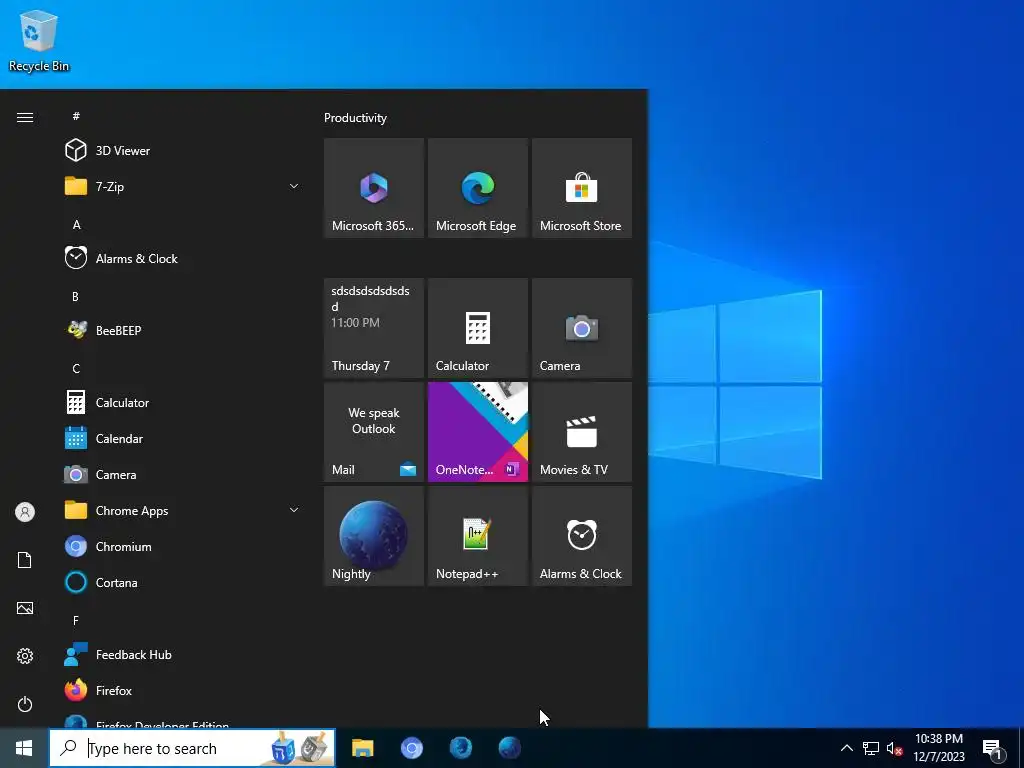Focus the taskbar search box

pyautogui.click(x=193, y=748)
